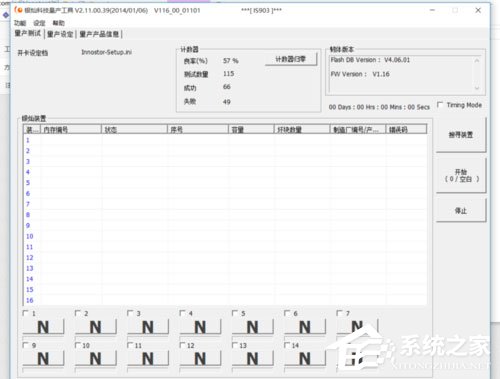Tick the port 6 checkbox
The width and height of the screenshot is (500, 379).
pyautogui.click(x=287, y=313)
